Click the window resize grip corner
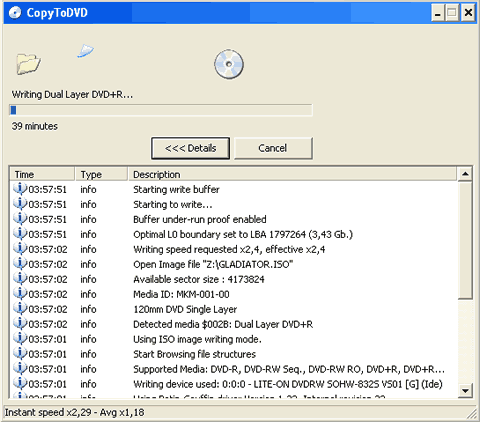The height and width of the screenshot is (422, 480). coord(472,414)
